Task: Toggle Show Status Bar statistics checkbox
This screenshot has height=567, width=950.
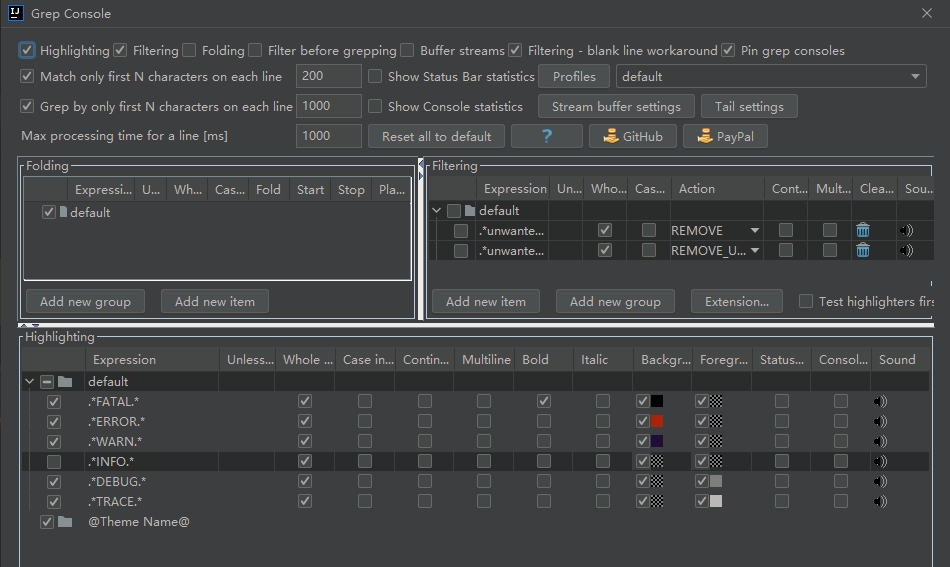Action: pyautogui.click(x=375, y=76)
